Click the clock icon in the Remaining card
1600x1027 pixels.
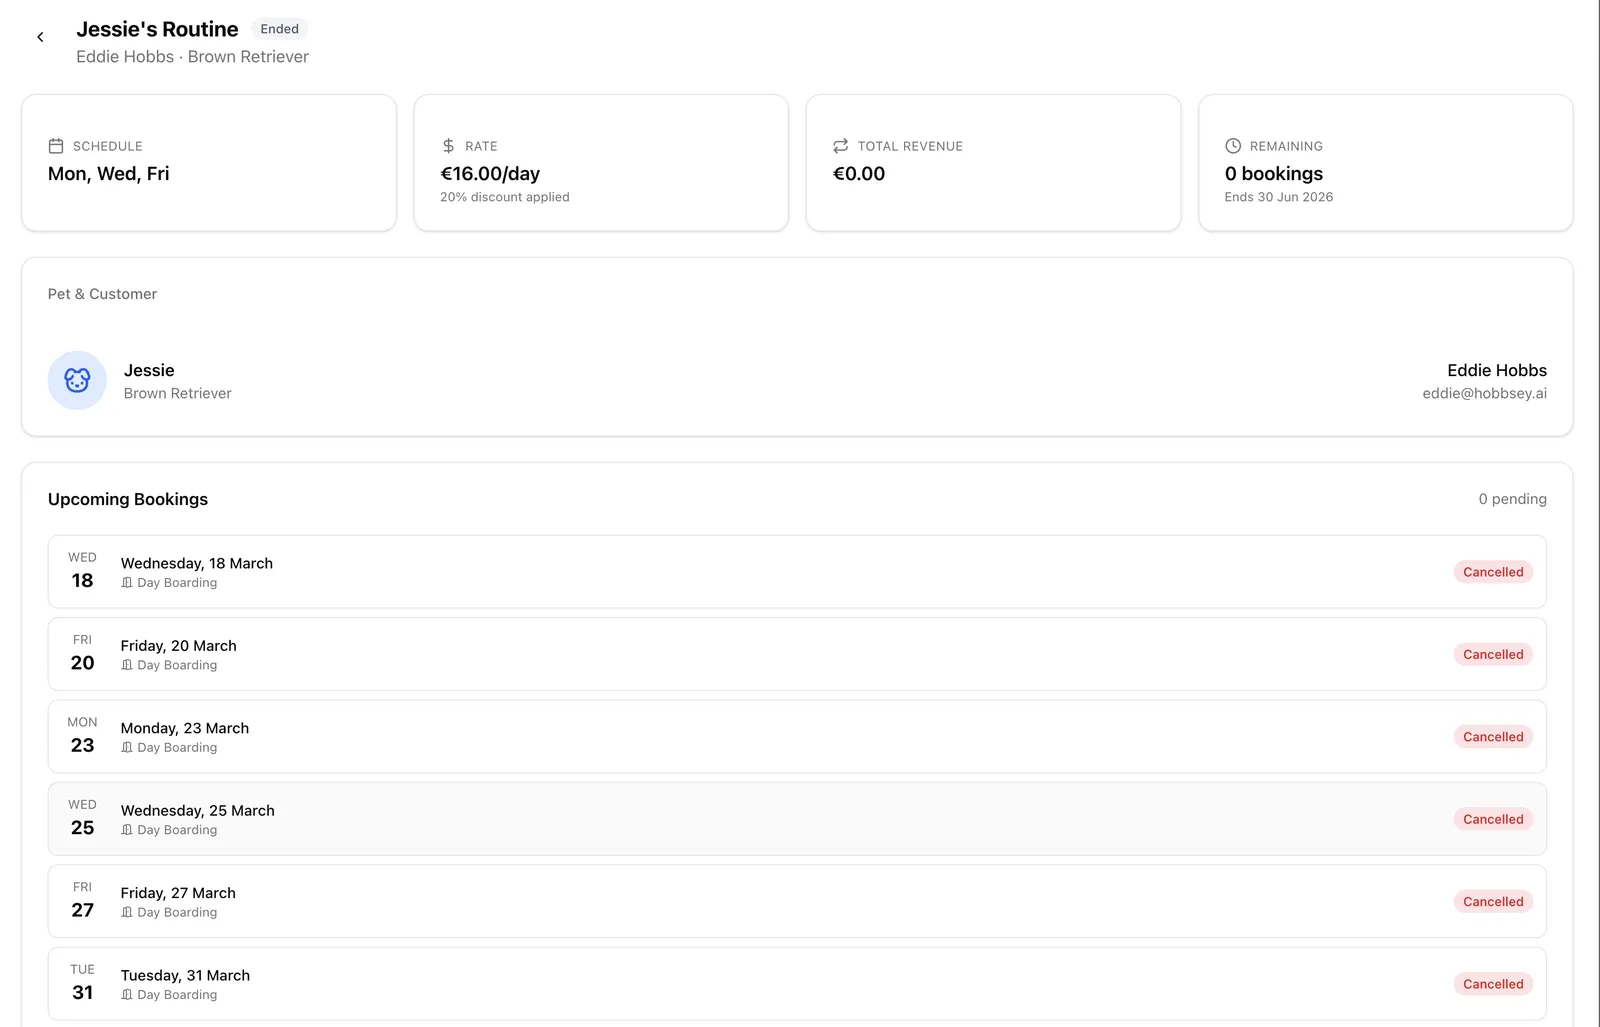[1234, 145]
